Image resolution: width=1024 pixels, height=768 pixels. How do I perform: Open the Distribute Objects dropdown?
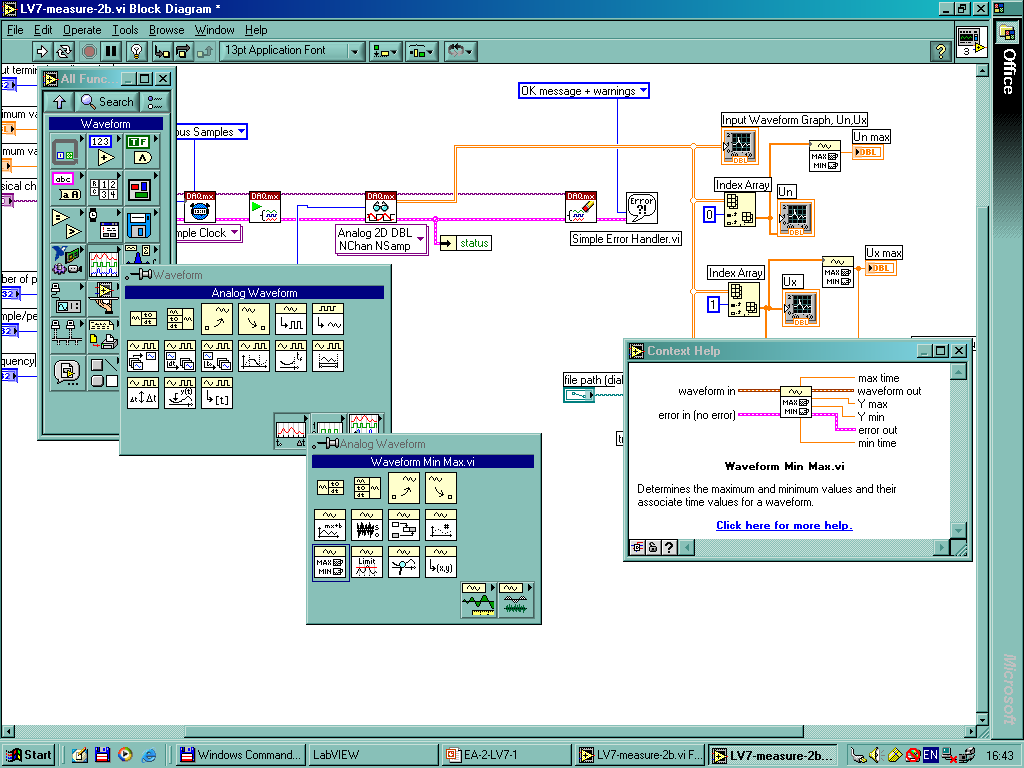(421, 51)
